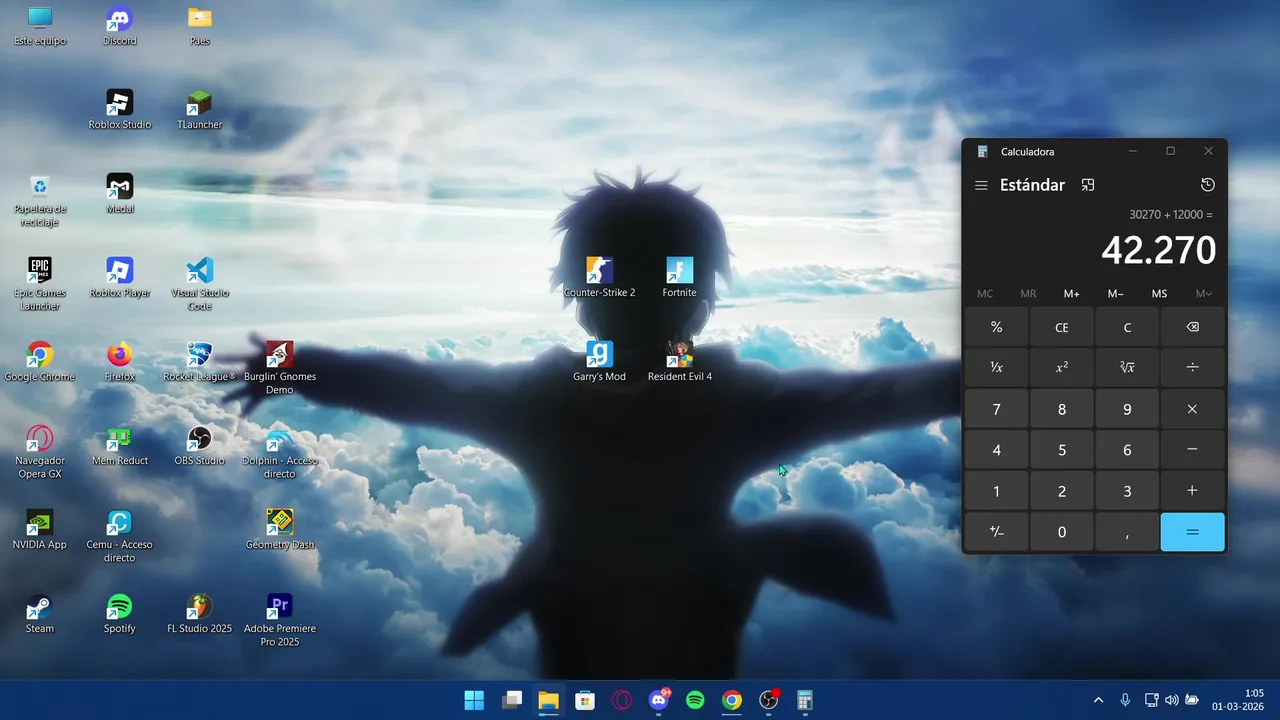Select Geometry Dash desktop icon

pos(280,530)
